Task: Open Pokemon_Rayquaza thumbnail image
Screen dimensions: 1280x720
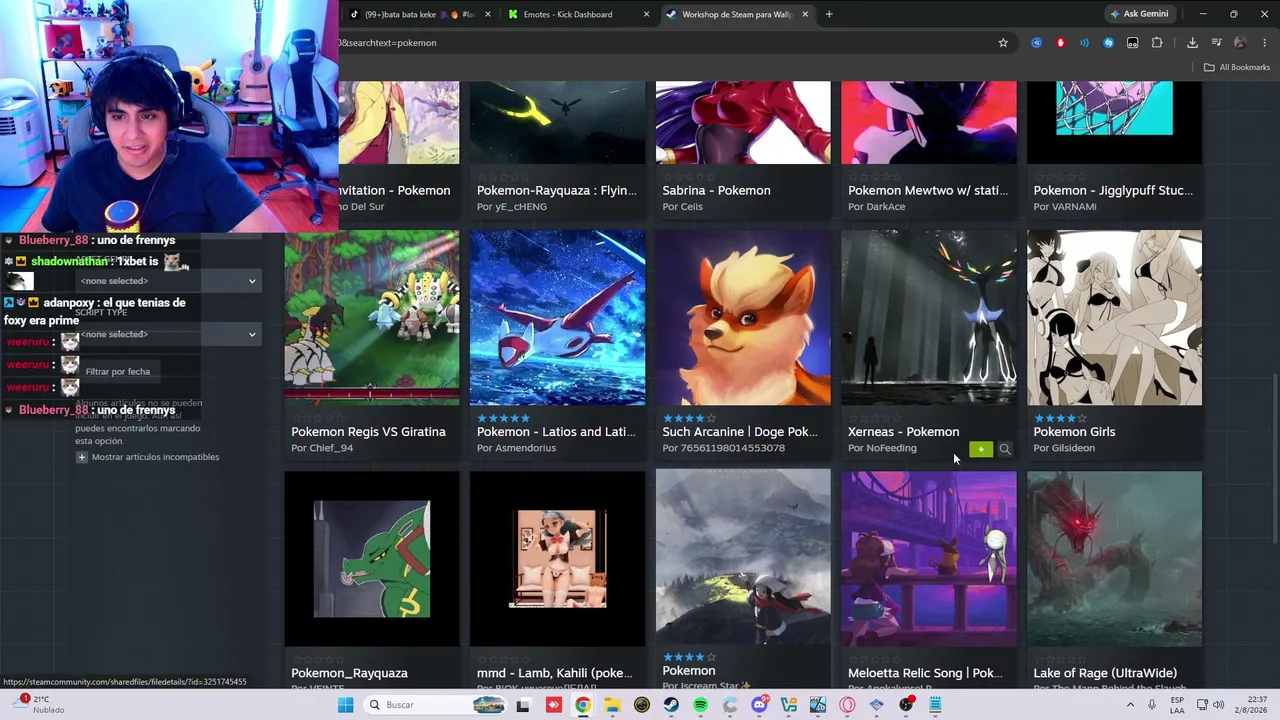Action: click(372, 559)
